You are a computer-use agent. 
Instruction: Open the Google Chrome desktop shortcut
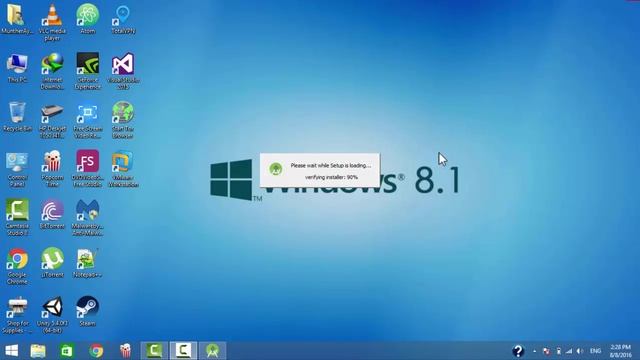tap(17, 266)
